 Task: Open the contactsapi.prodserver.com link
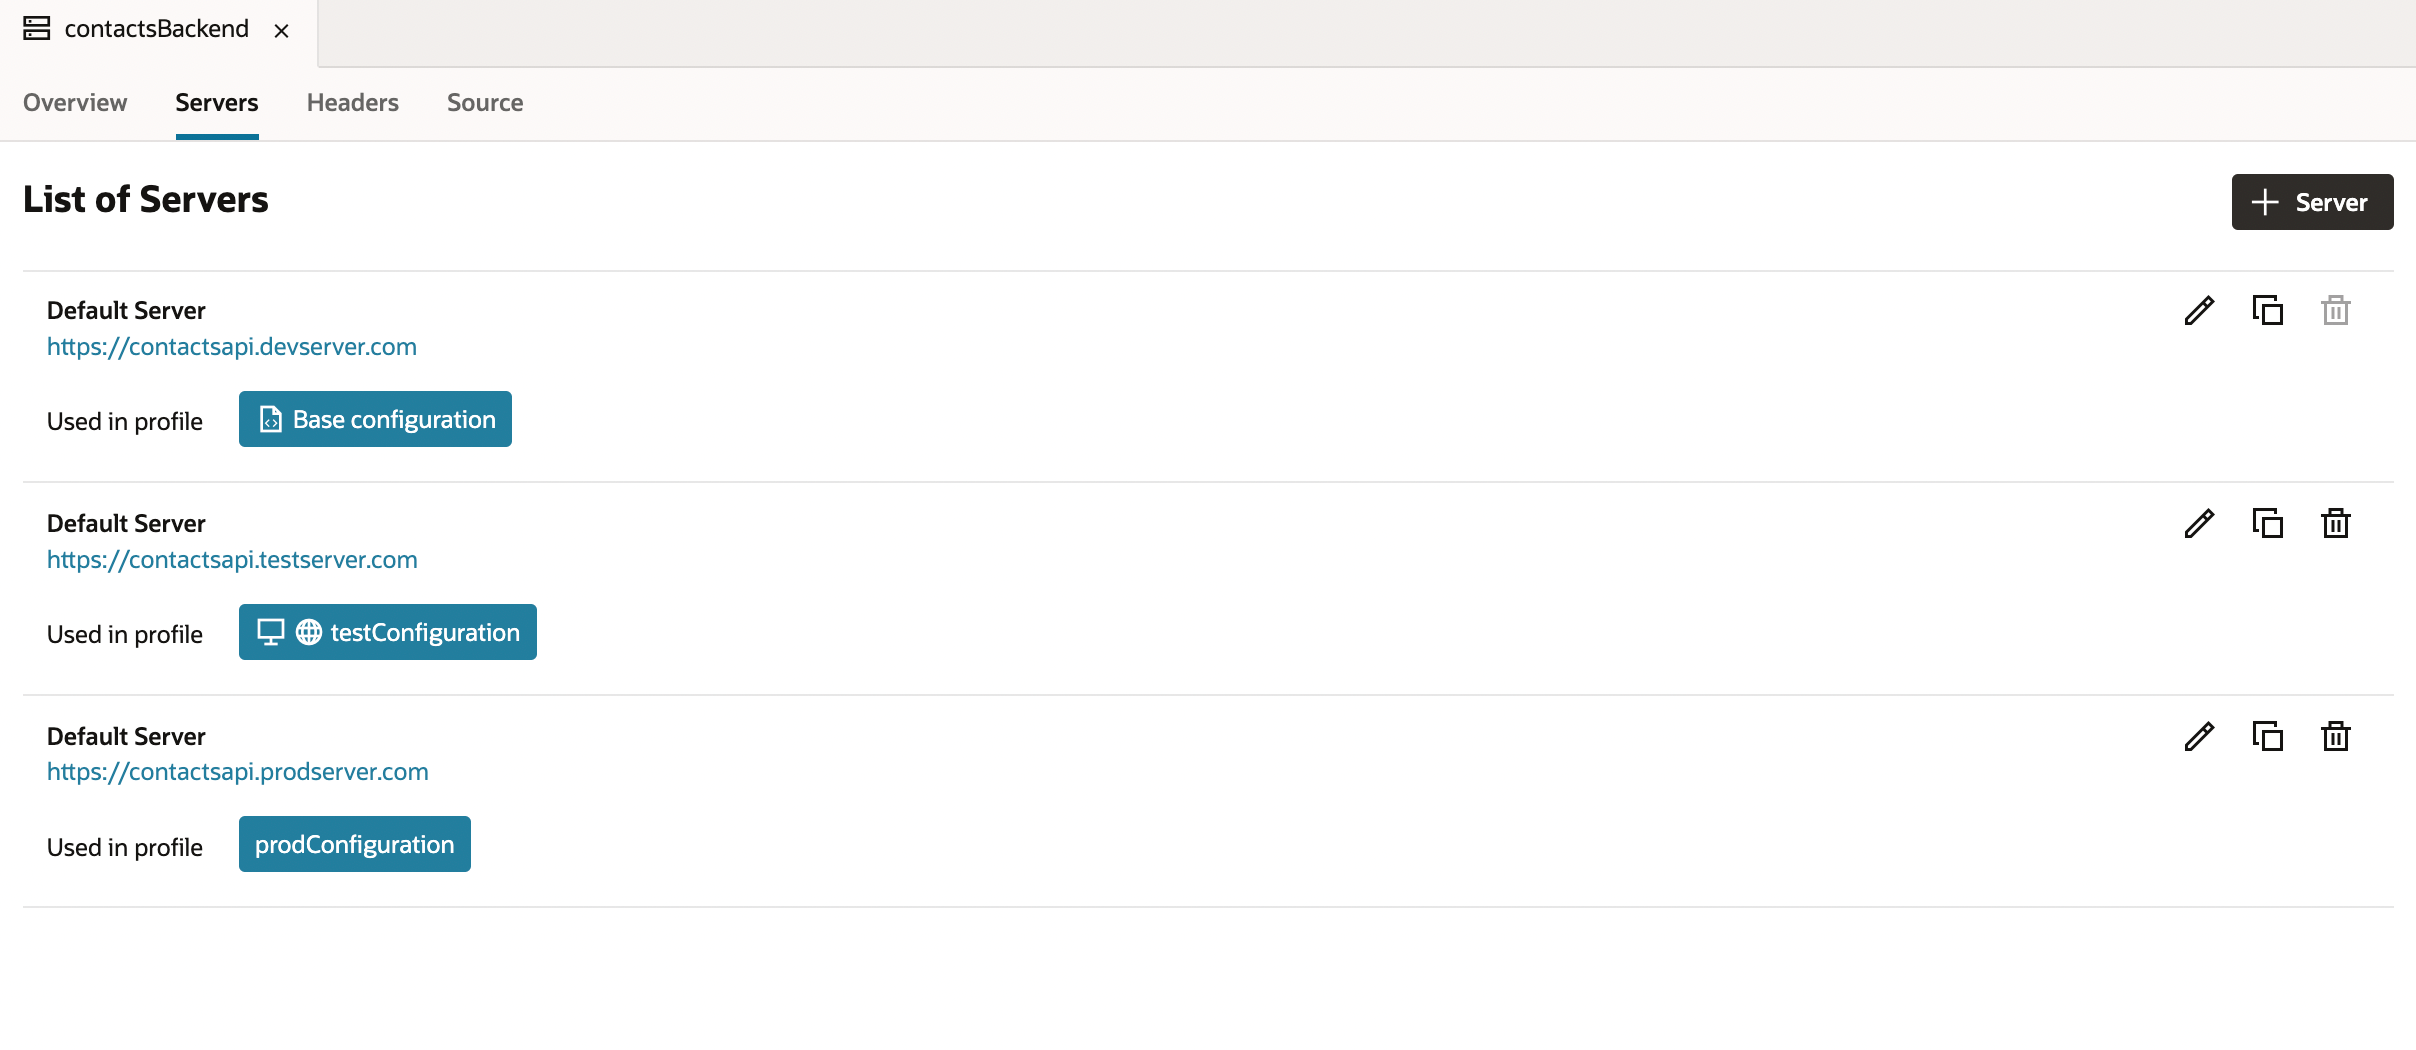click(237, 771)
